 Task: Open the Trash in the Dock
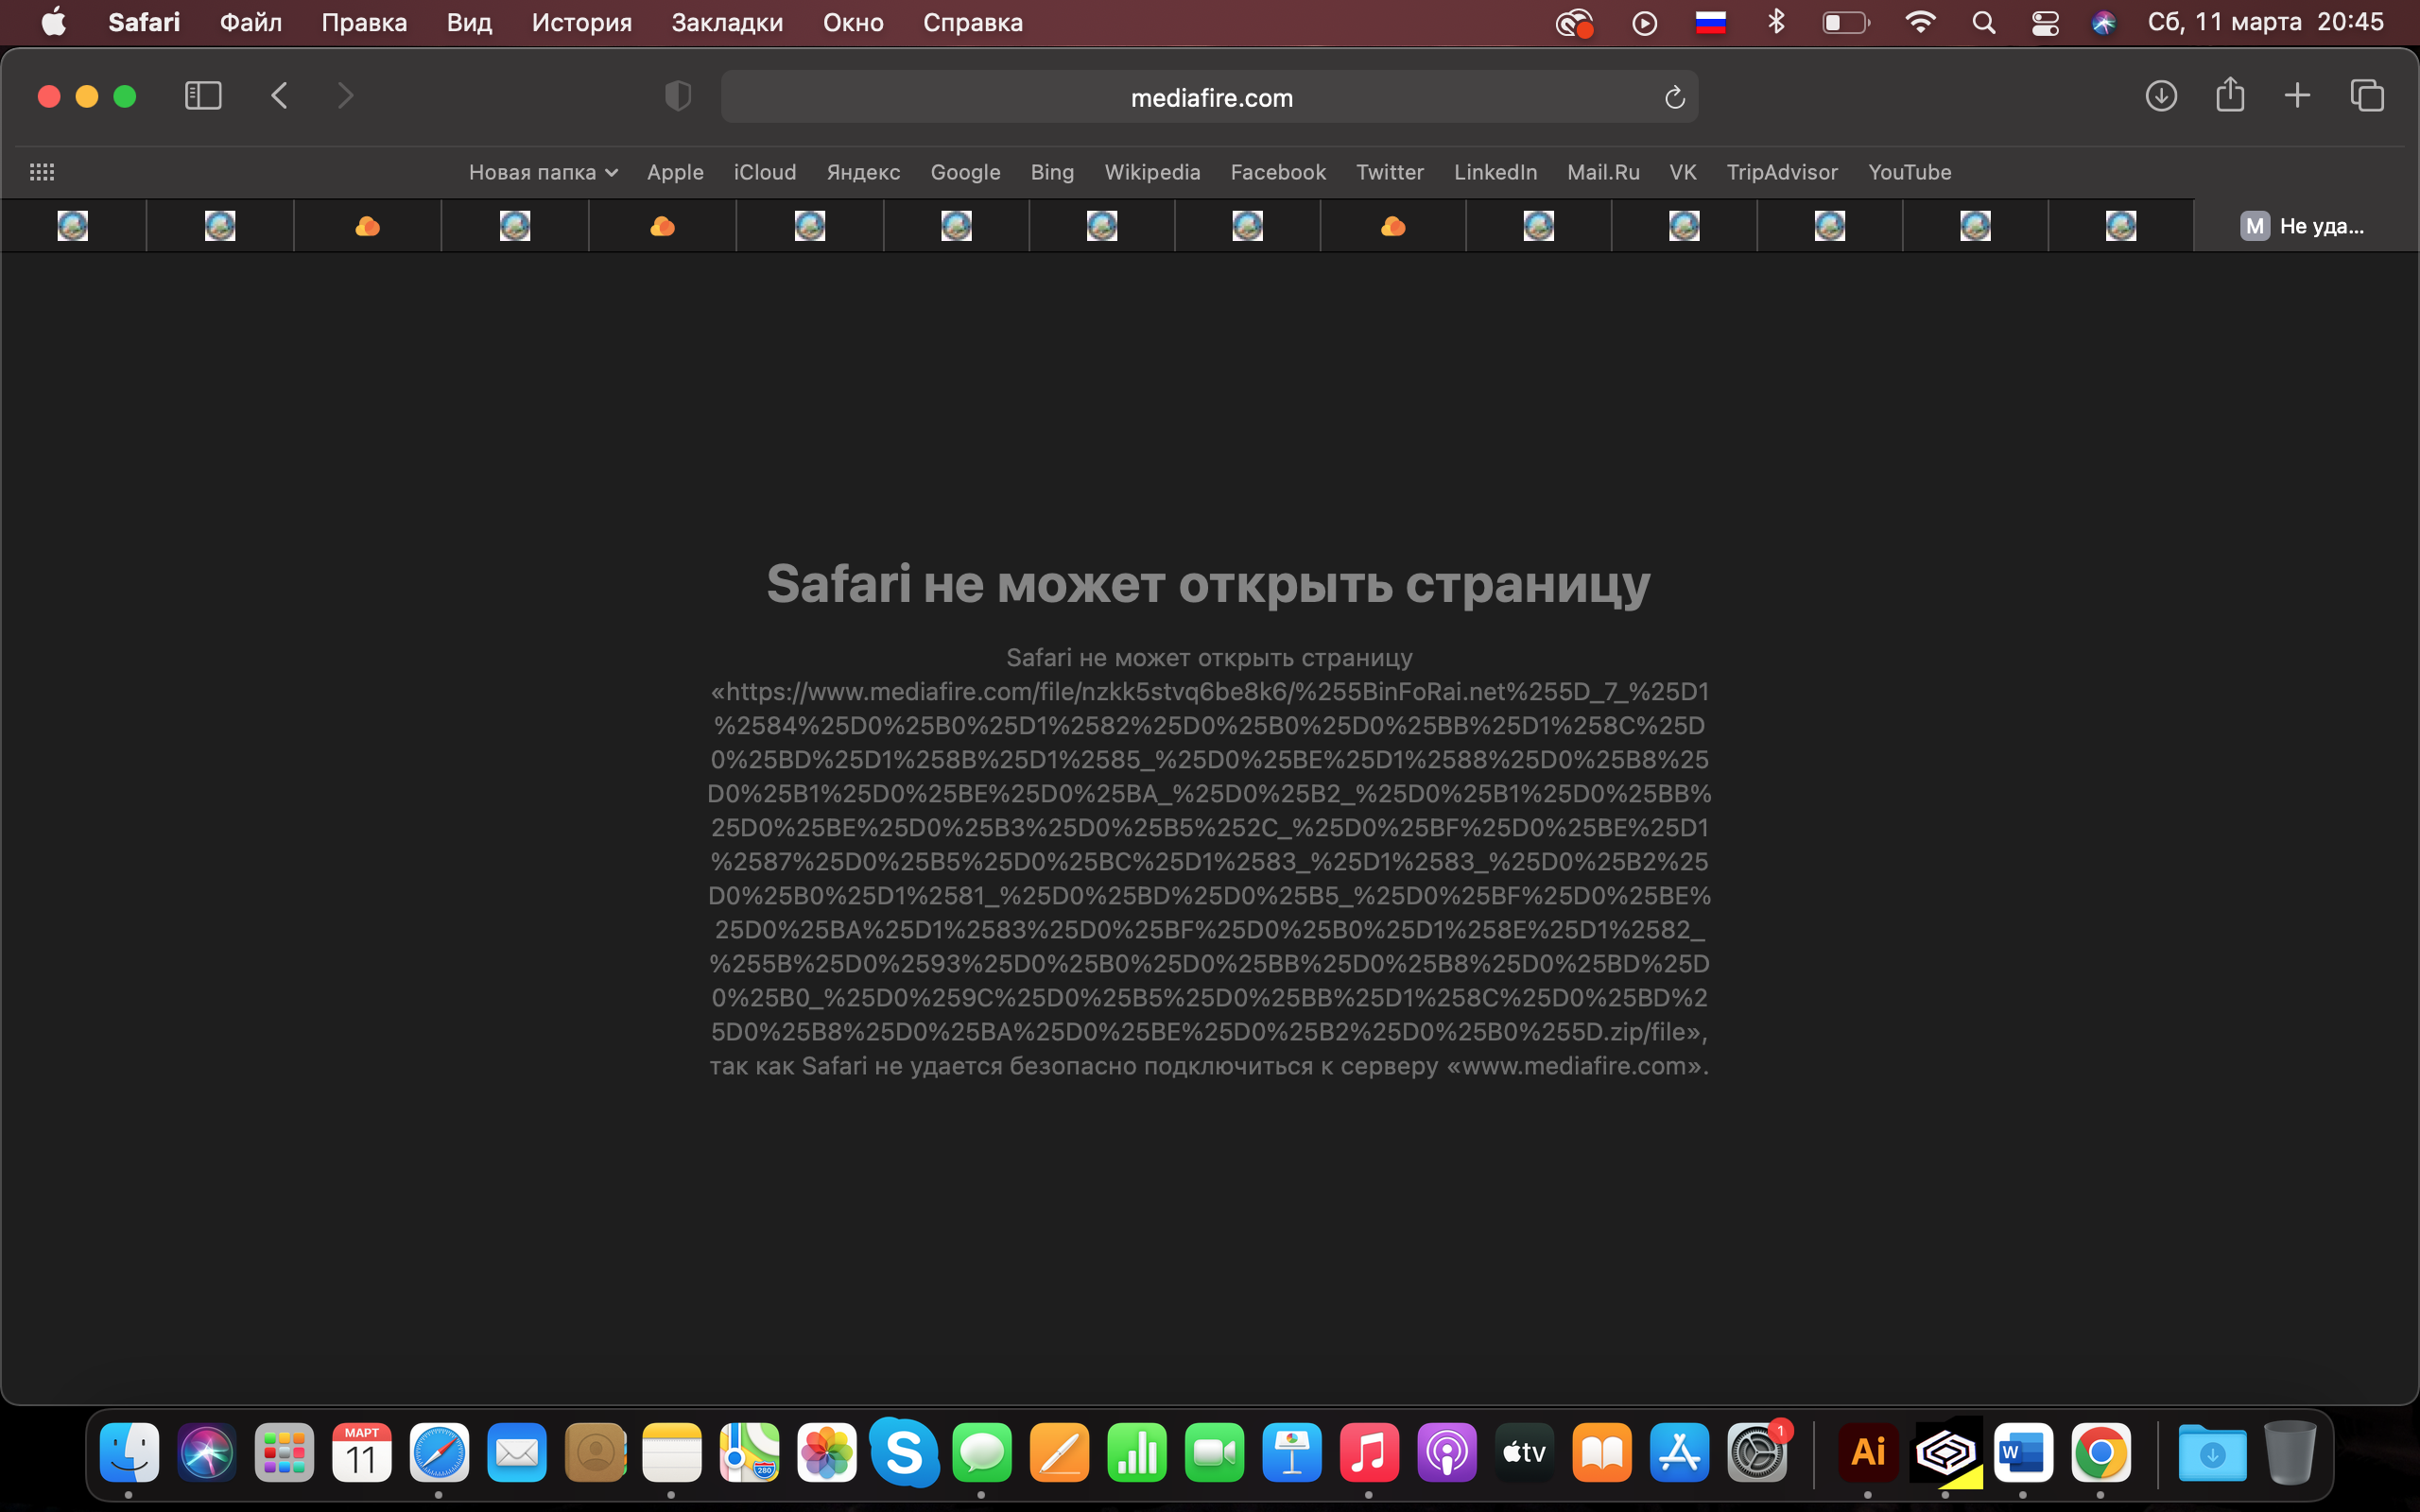coord(2290,1452)
